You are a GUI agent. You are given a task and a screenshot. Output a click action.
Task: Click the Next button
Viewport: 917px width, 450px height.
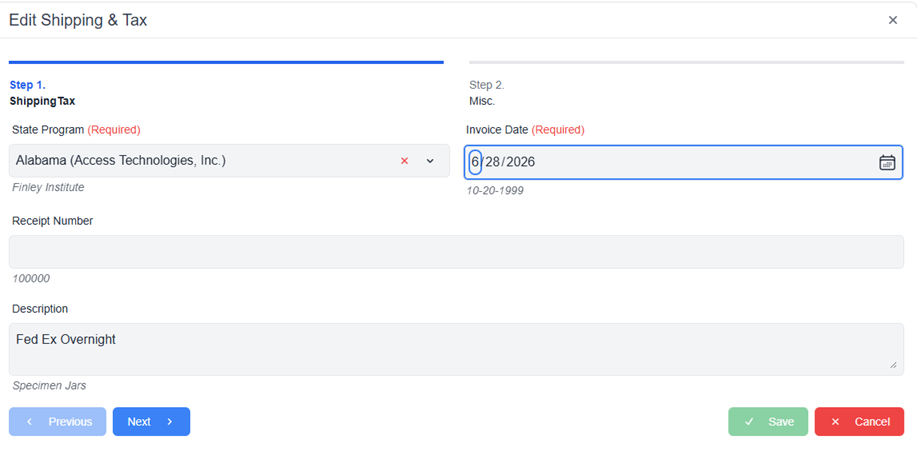point(151,422)
